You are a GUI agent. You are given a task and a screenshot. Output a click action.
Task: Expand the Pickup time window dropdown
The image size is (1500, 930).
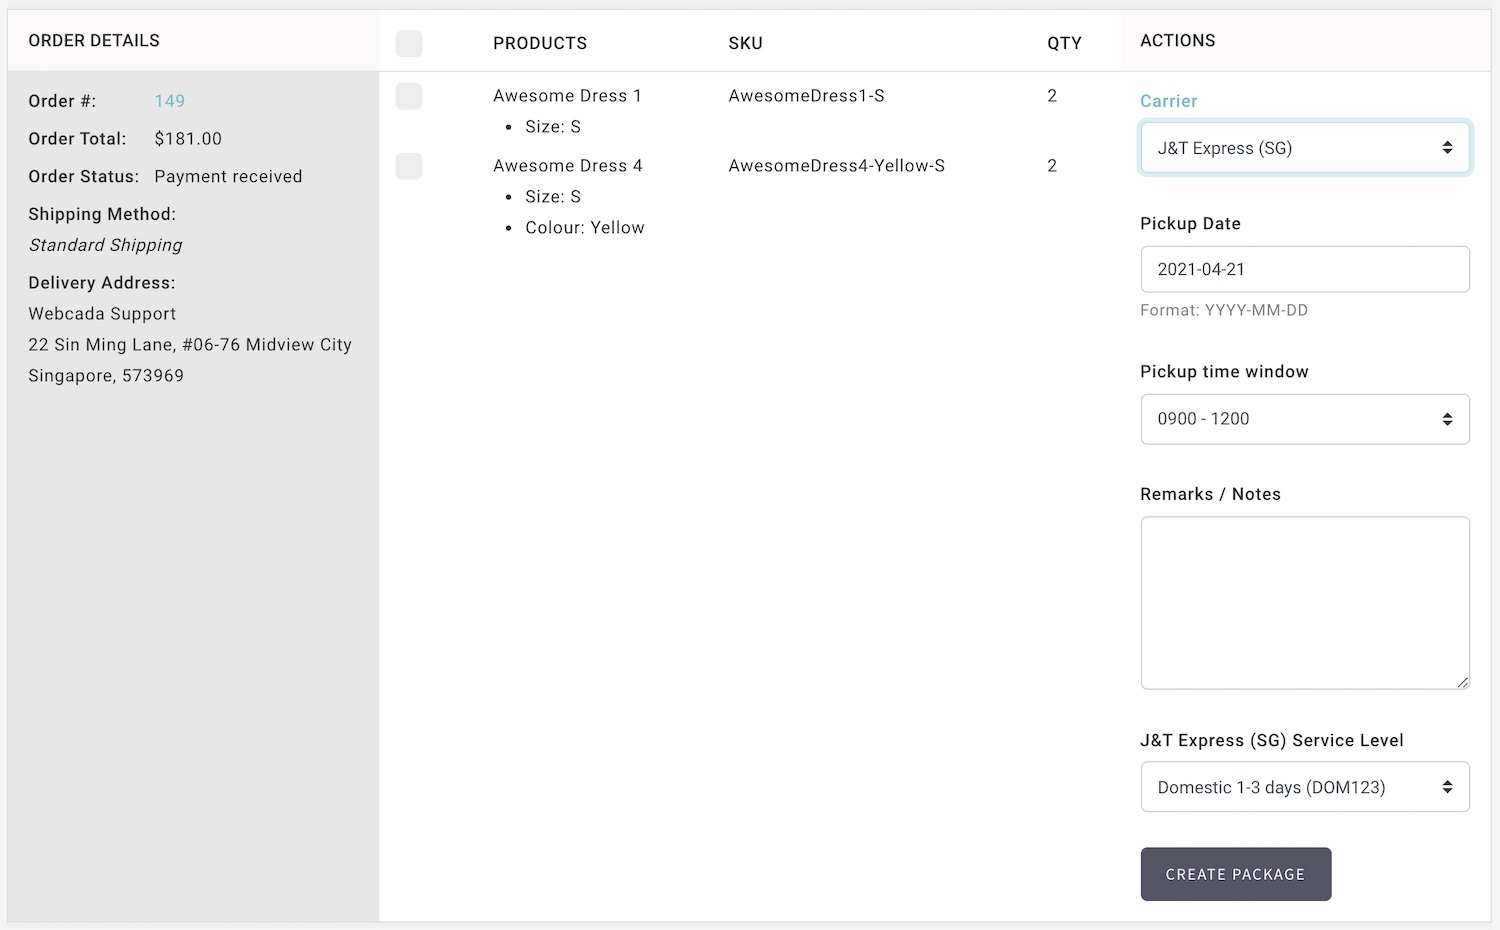[1305, 419]
